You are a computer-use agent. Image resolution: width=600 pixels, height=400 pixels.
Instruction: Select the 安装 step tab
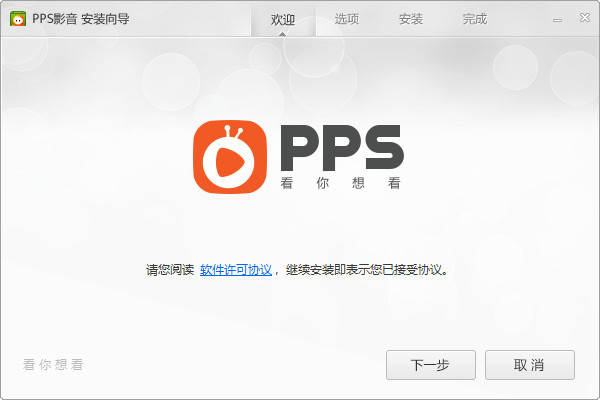pos(411,19)
